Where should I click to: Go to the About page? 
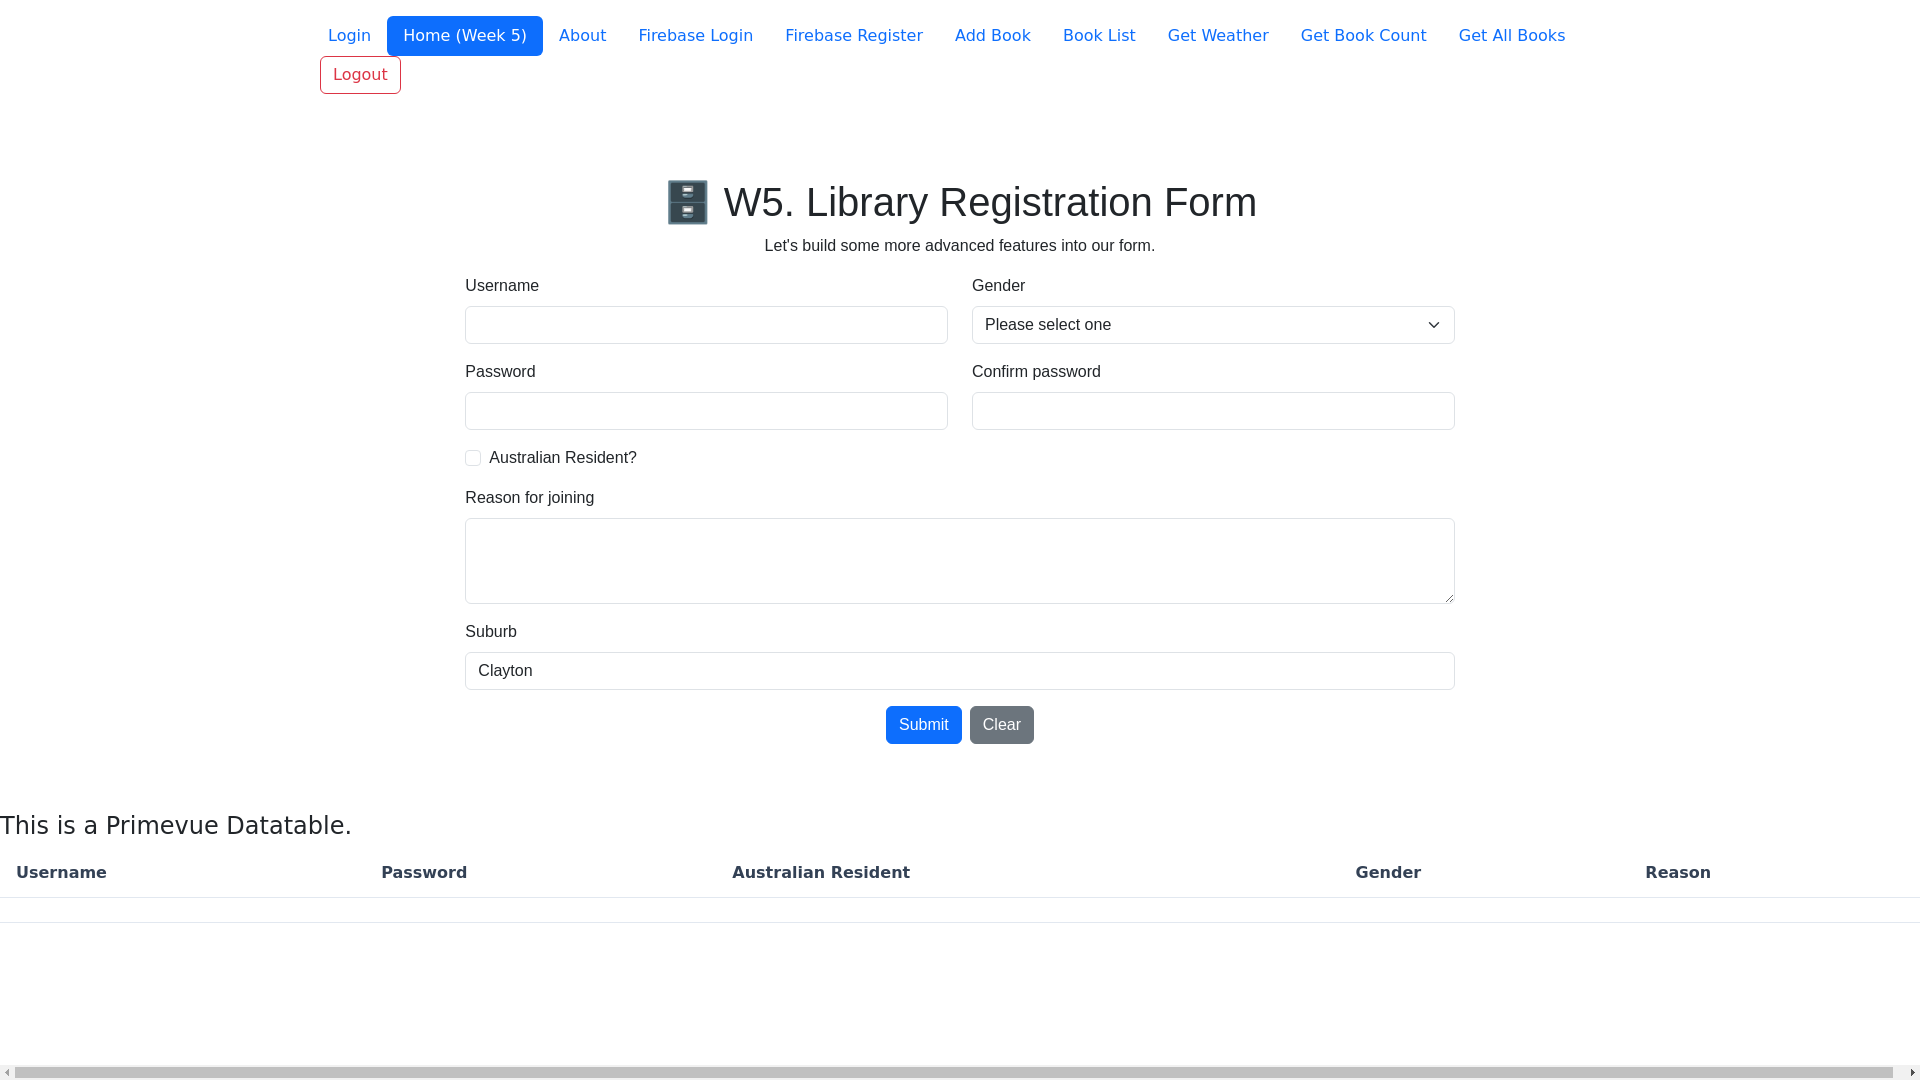[x=582, y=36]
